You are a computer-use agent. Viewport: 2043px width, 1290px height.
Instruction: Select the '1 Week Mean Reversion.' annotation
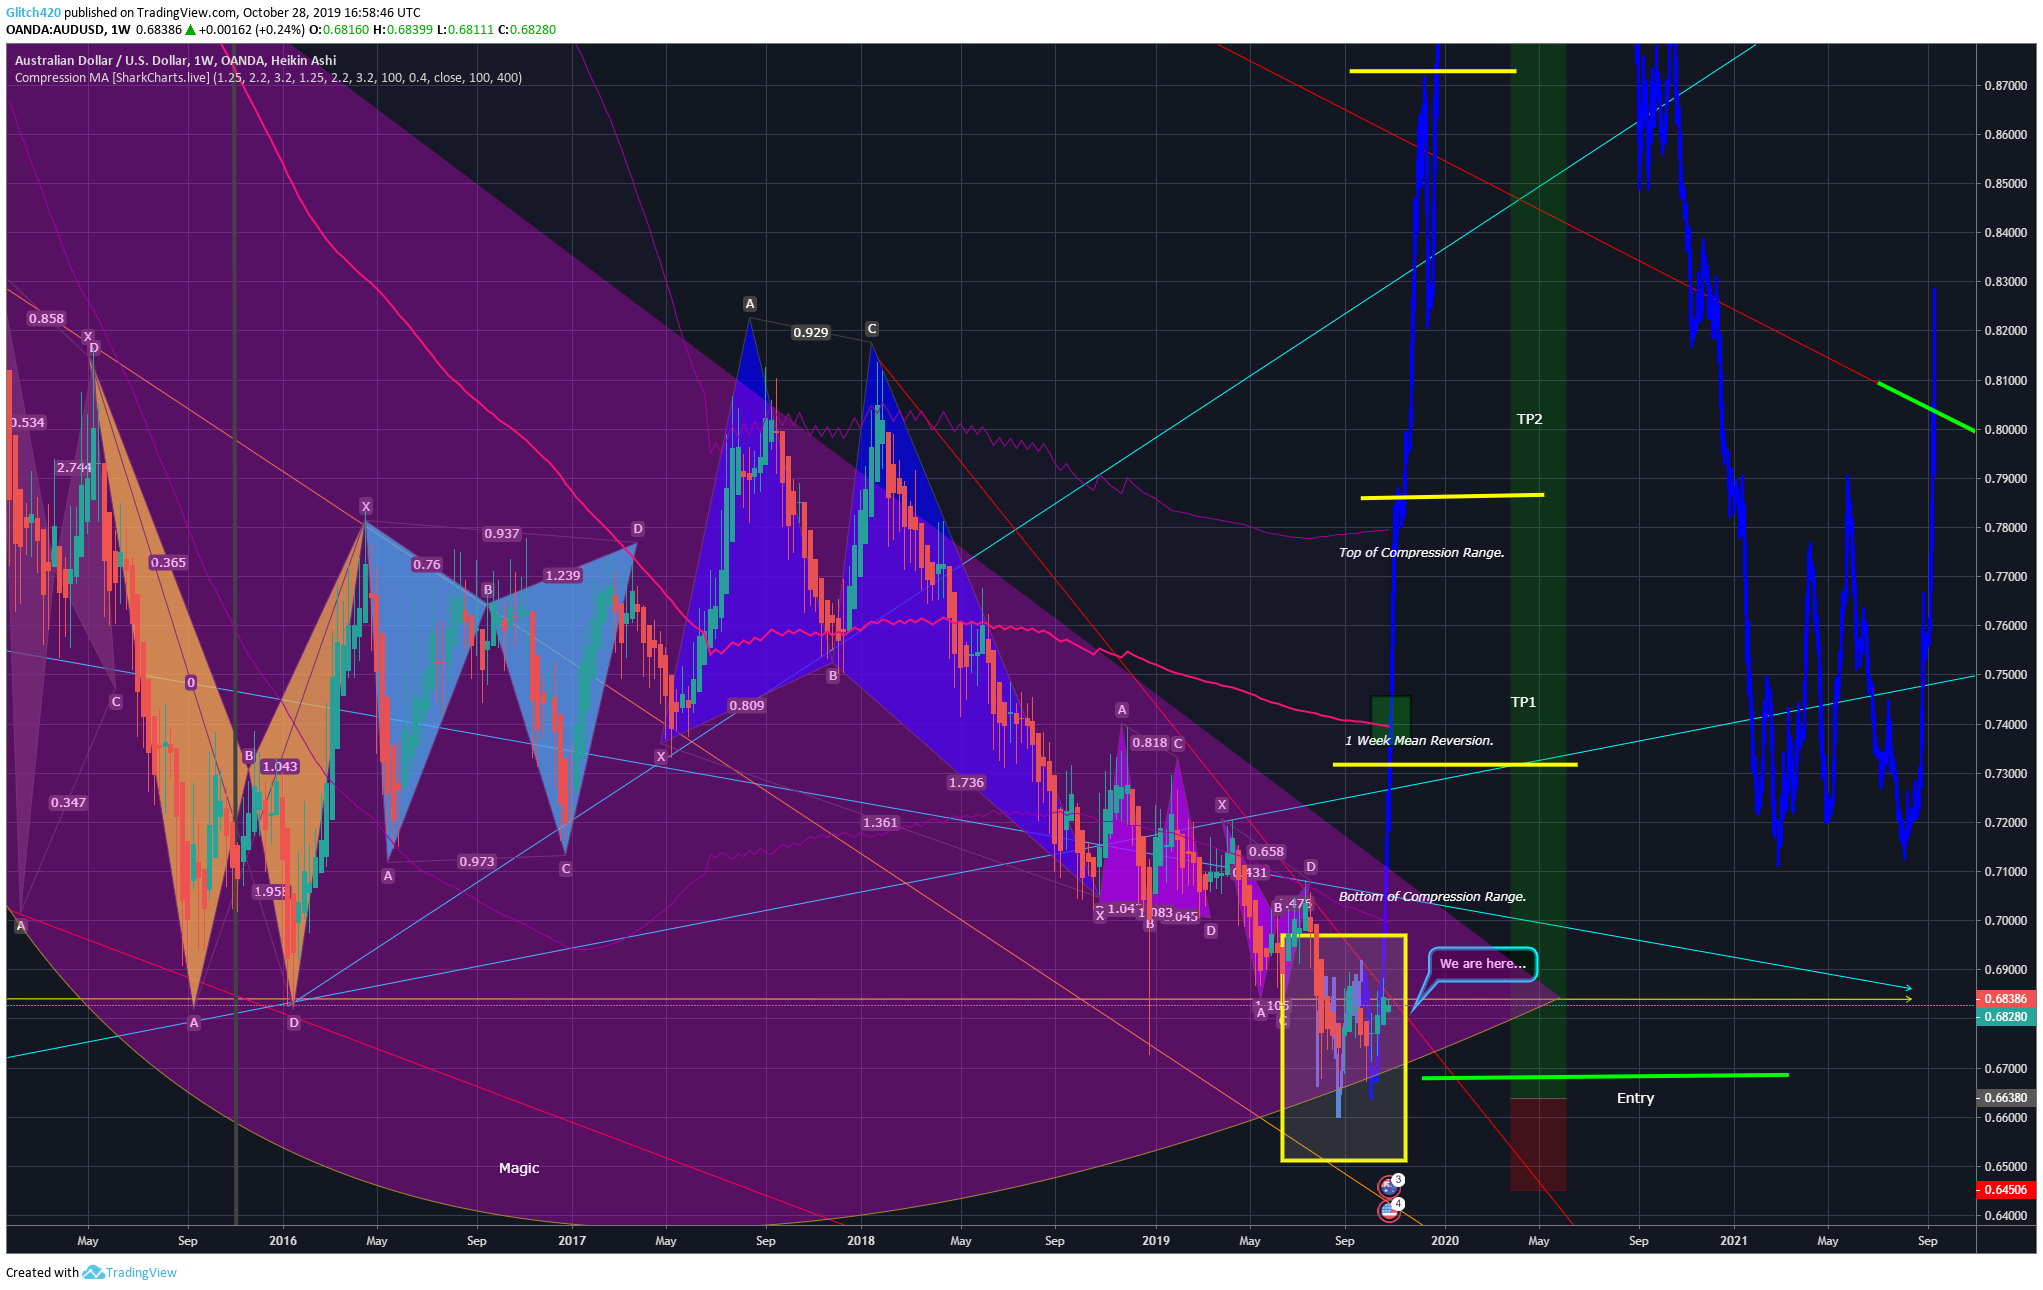pyautogui.click(x=1419, y=741)
